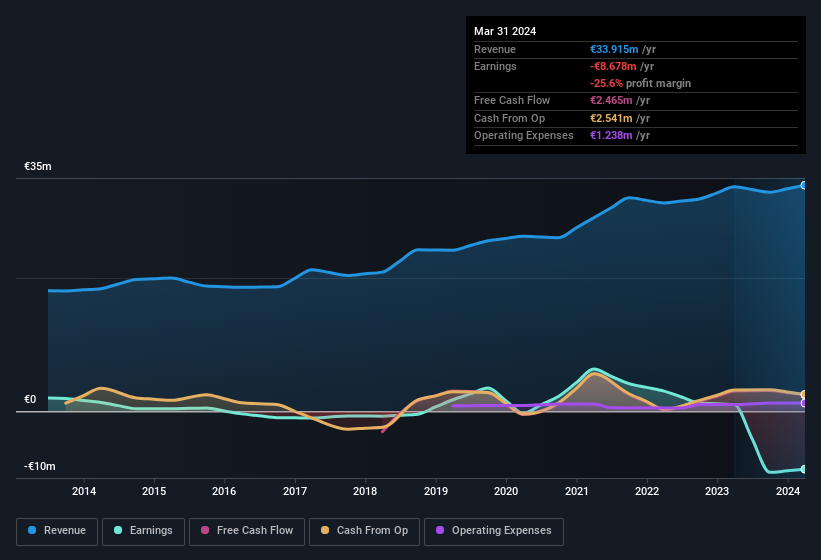Click the blue Revenue legend dot
821x560 pixels.
coord(33,531)
